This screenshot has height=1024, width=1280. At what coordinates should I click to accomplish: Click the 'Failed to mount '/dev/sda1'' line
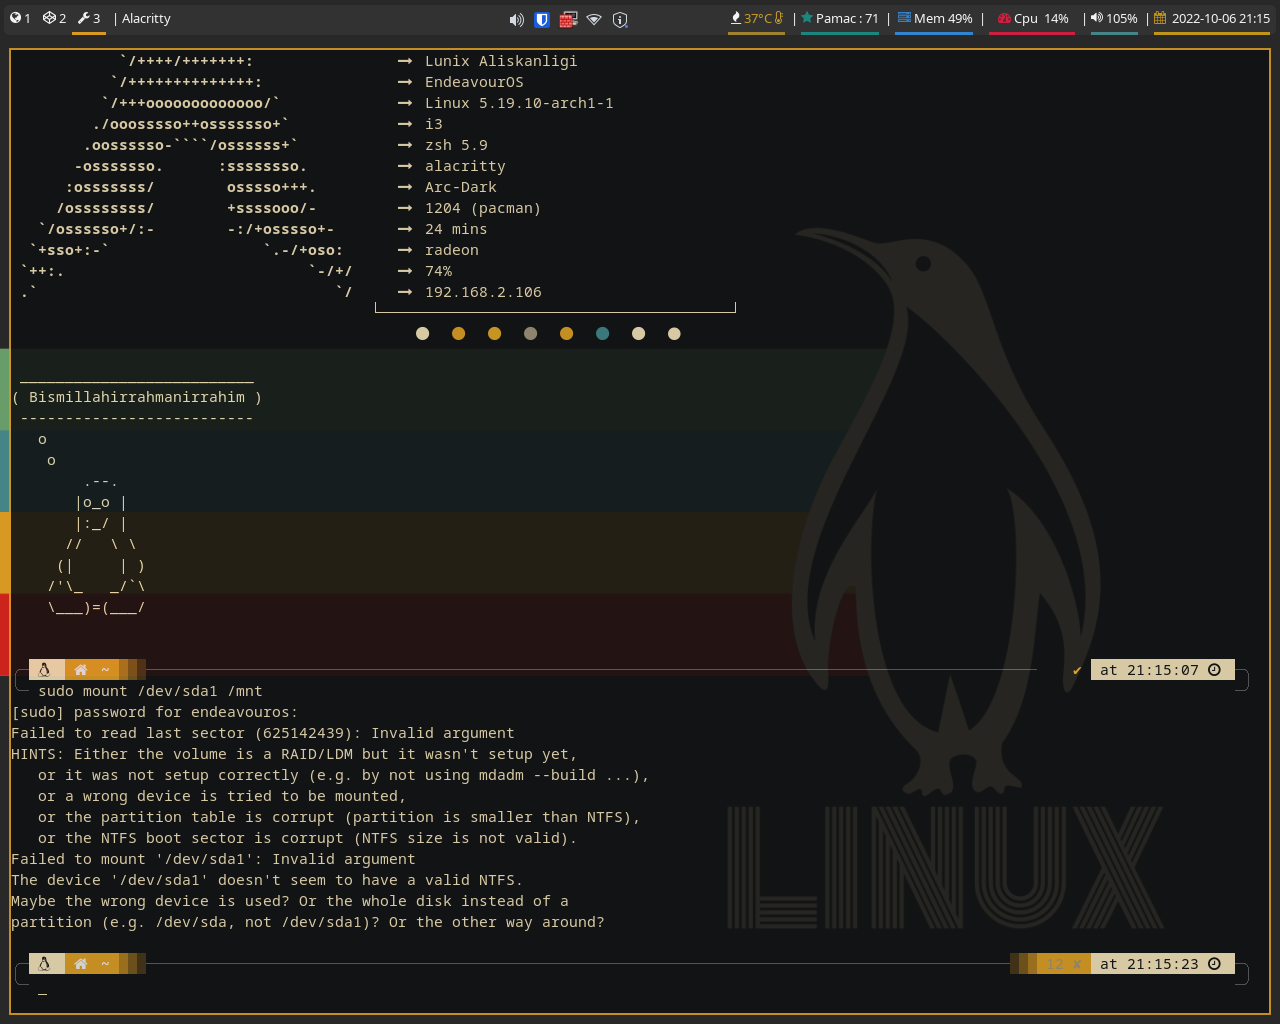click(x=213, y=859)
